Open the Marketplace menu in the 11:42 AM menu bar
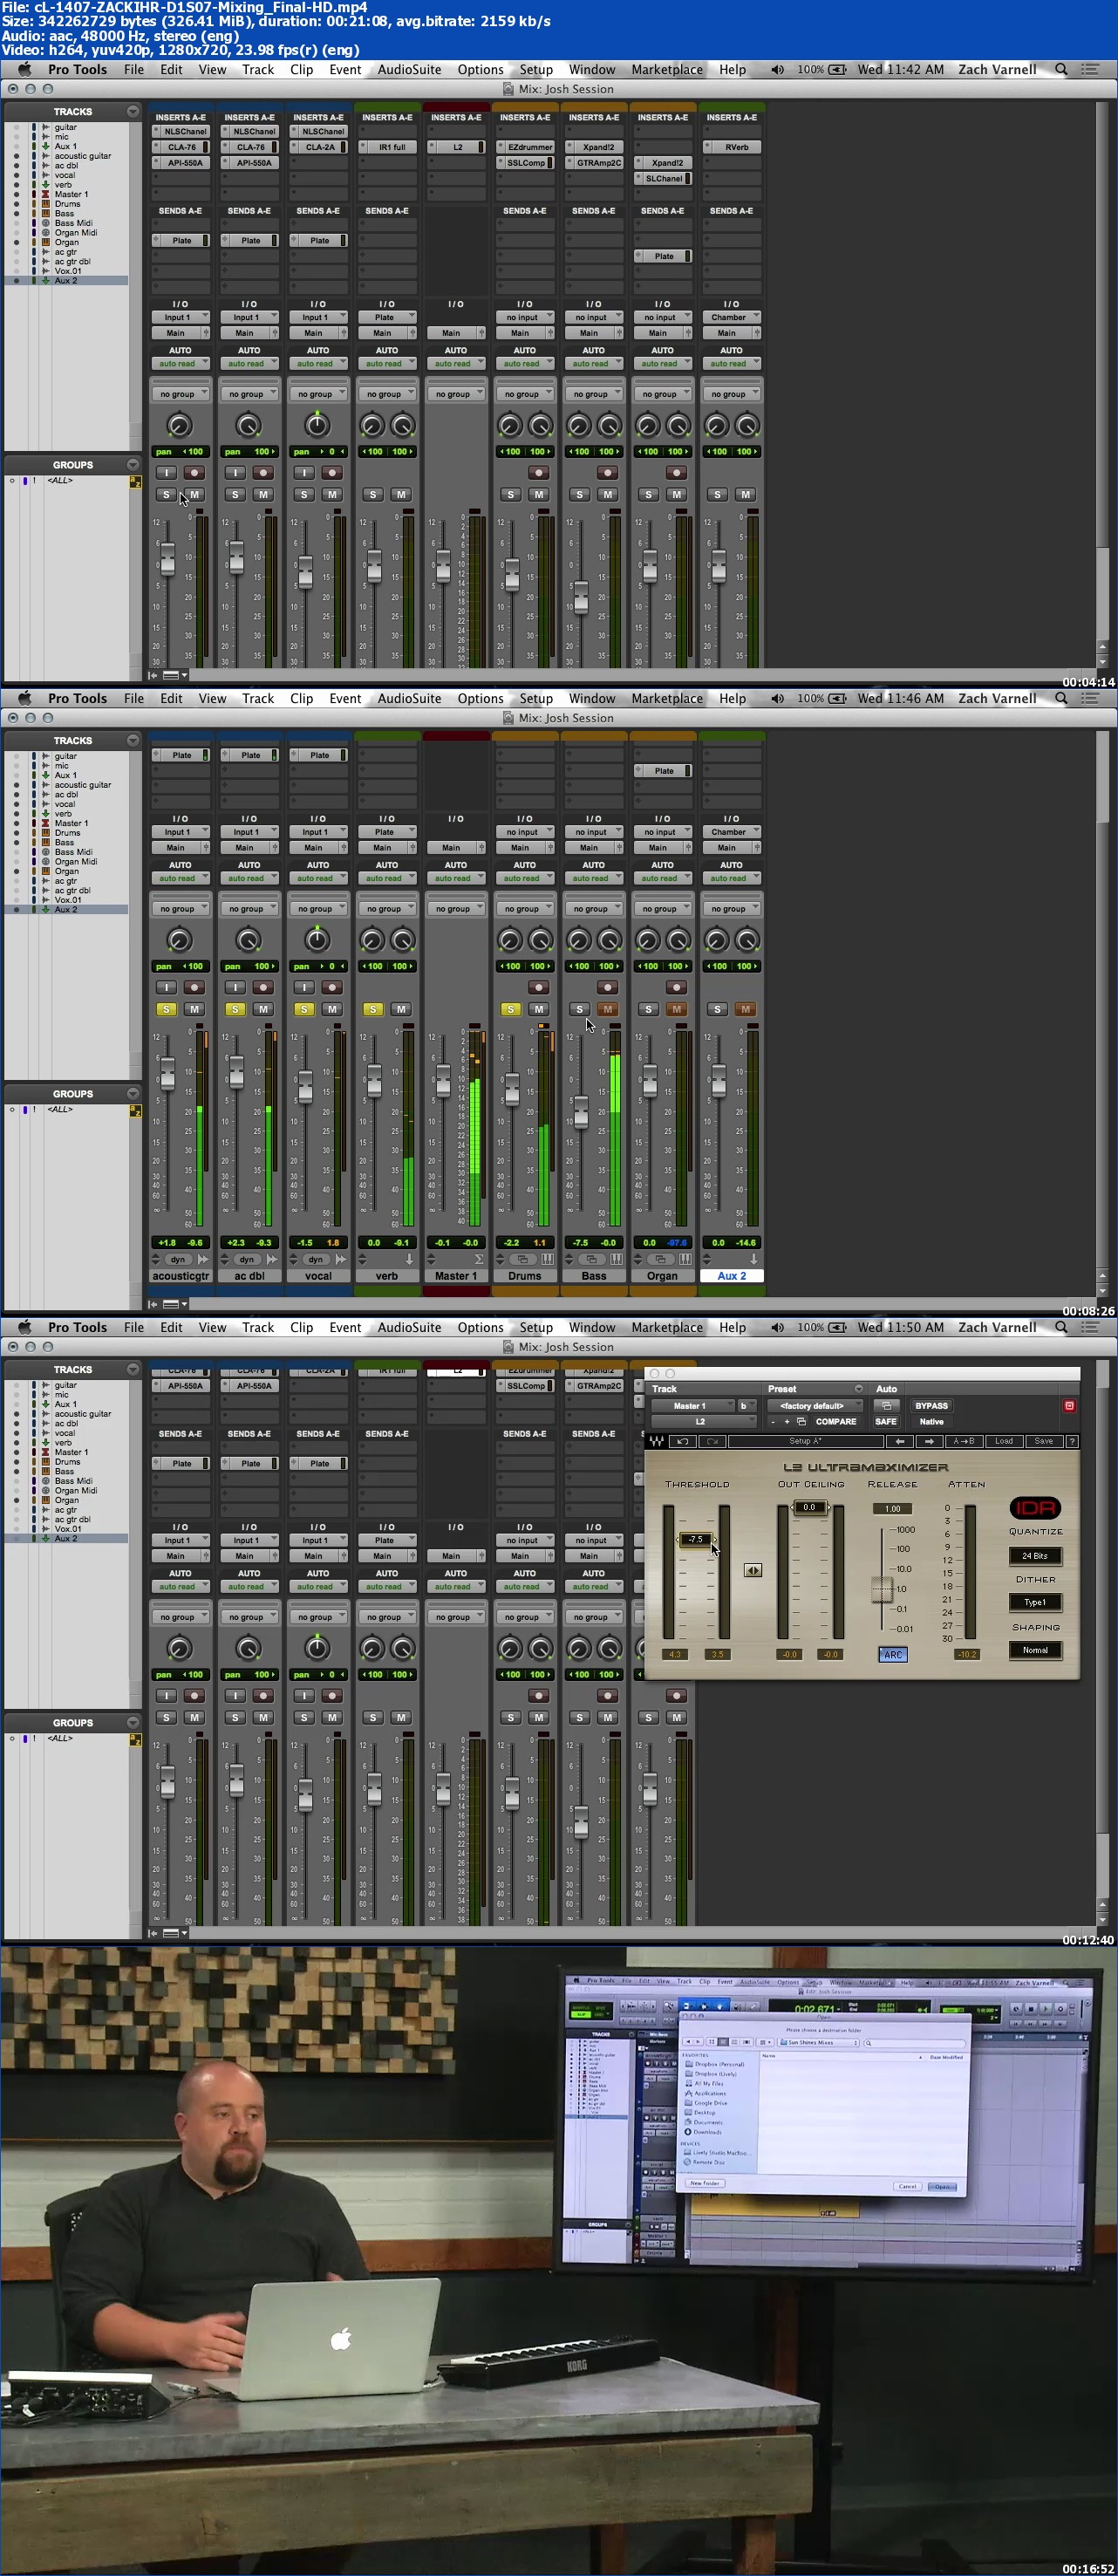Screen dimensions: 1118x2576 click(667, 69)
